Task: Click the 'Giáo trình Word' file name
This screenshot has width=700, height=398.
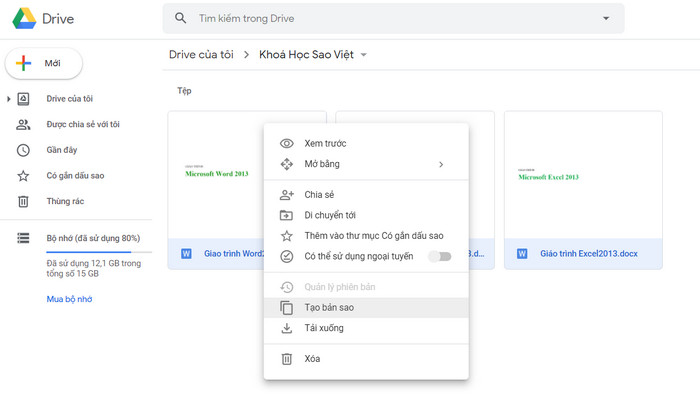Action: (x=234, y=253)
